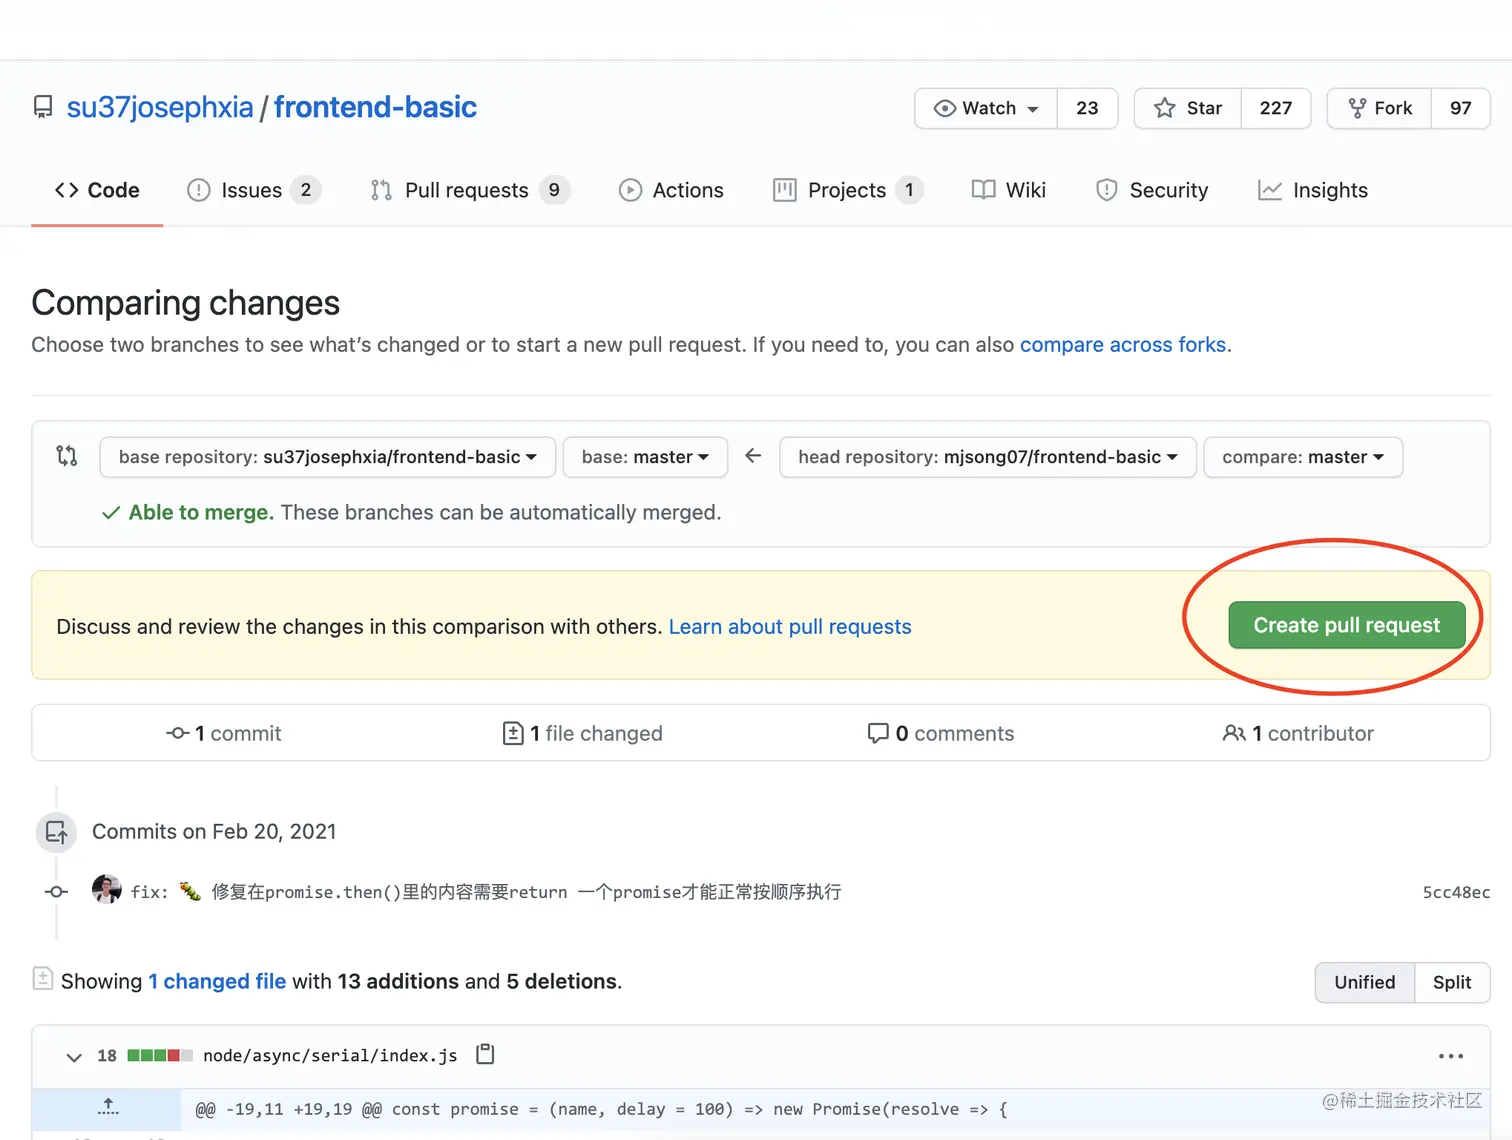The width and height of the screenshot is (1512, 1140).
Task: Open the Watch notifications dropdown
Action: pos(986,108)
